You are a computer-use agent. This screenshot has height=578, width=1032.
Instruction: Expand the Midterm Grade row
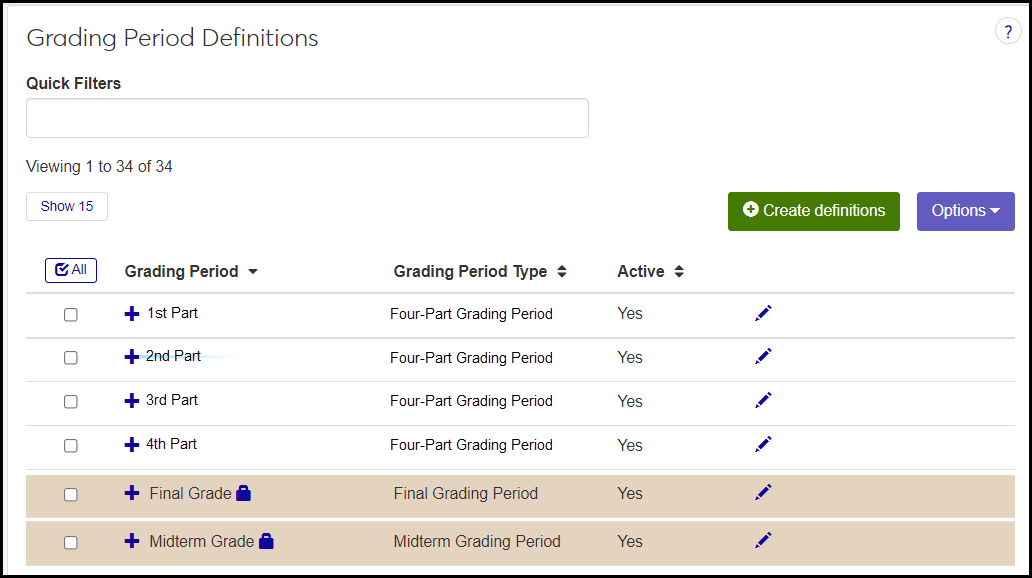[x=132, y=541]
